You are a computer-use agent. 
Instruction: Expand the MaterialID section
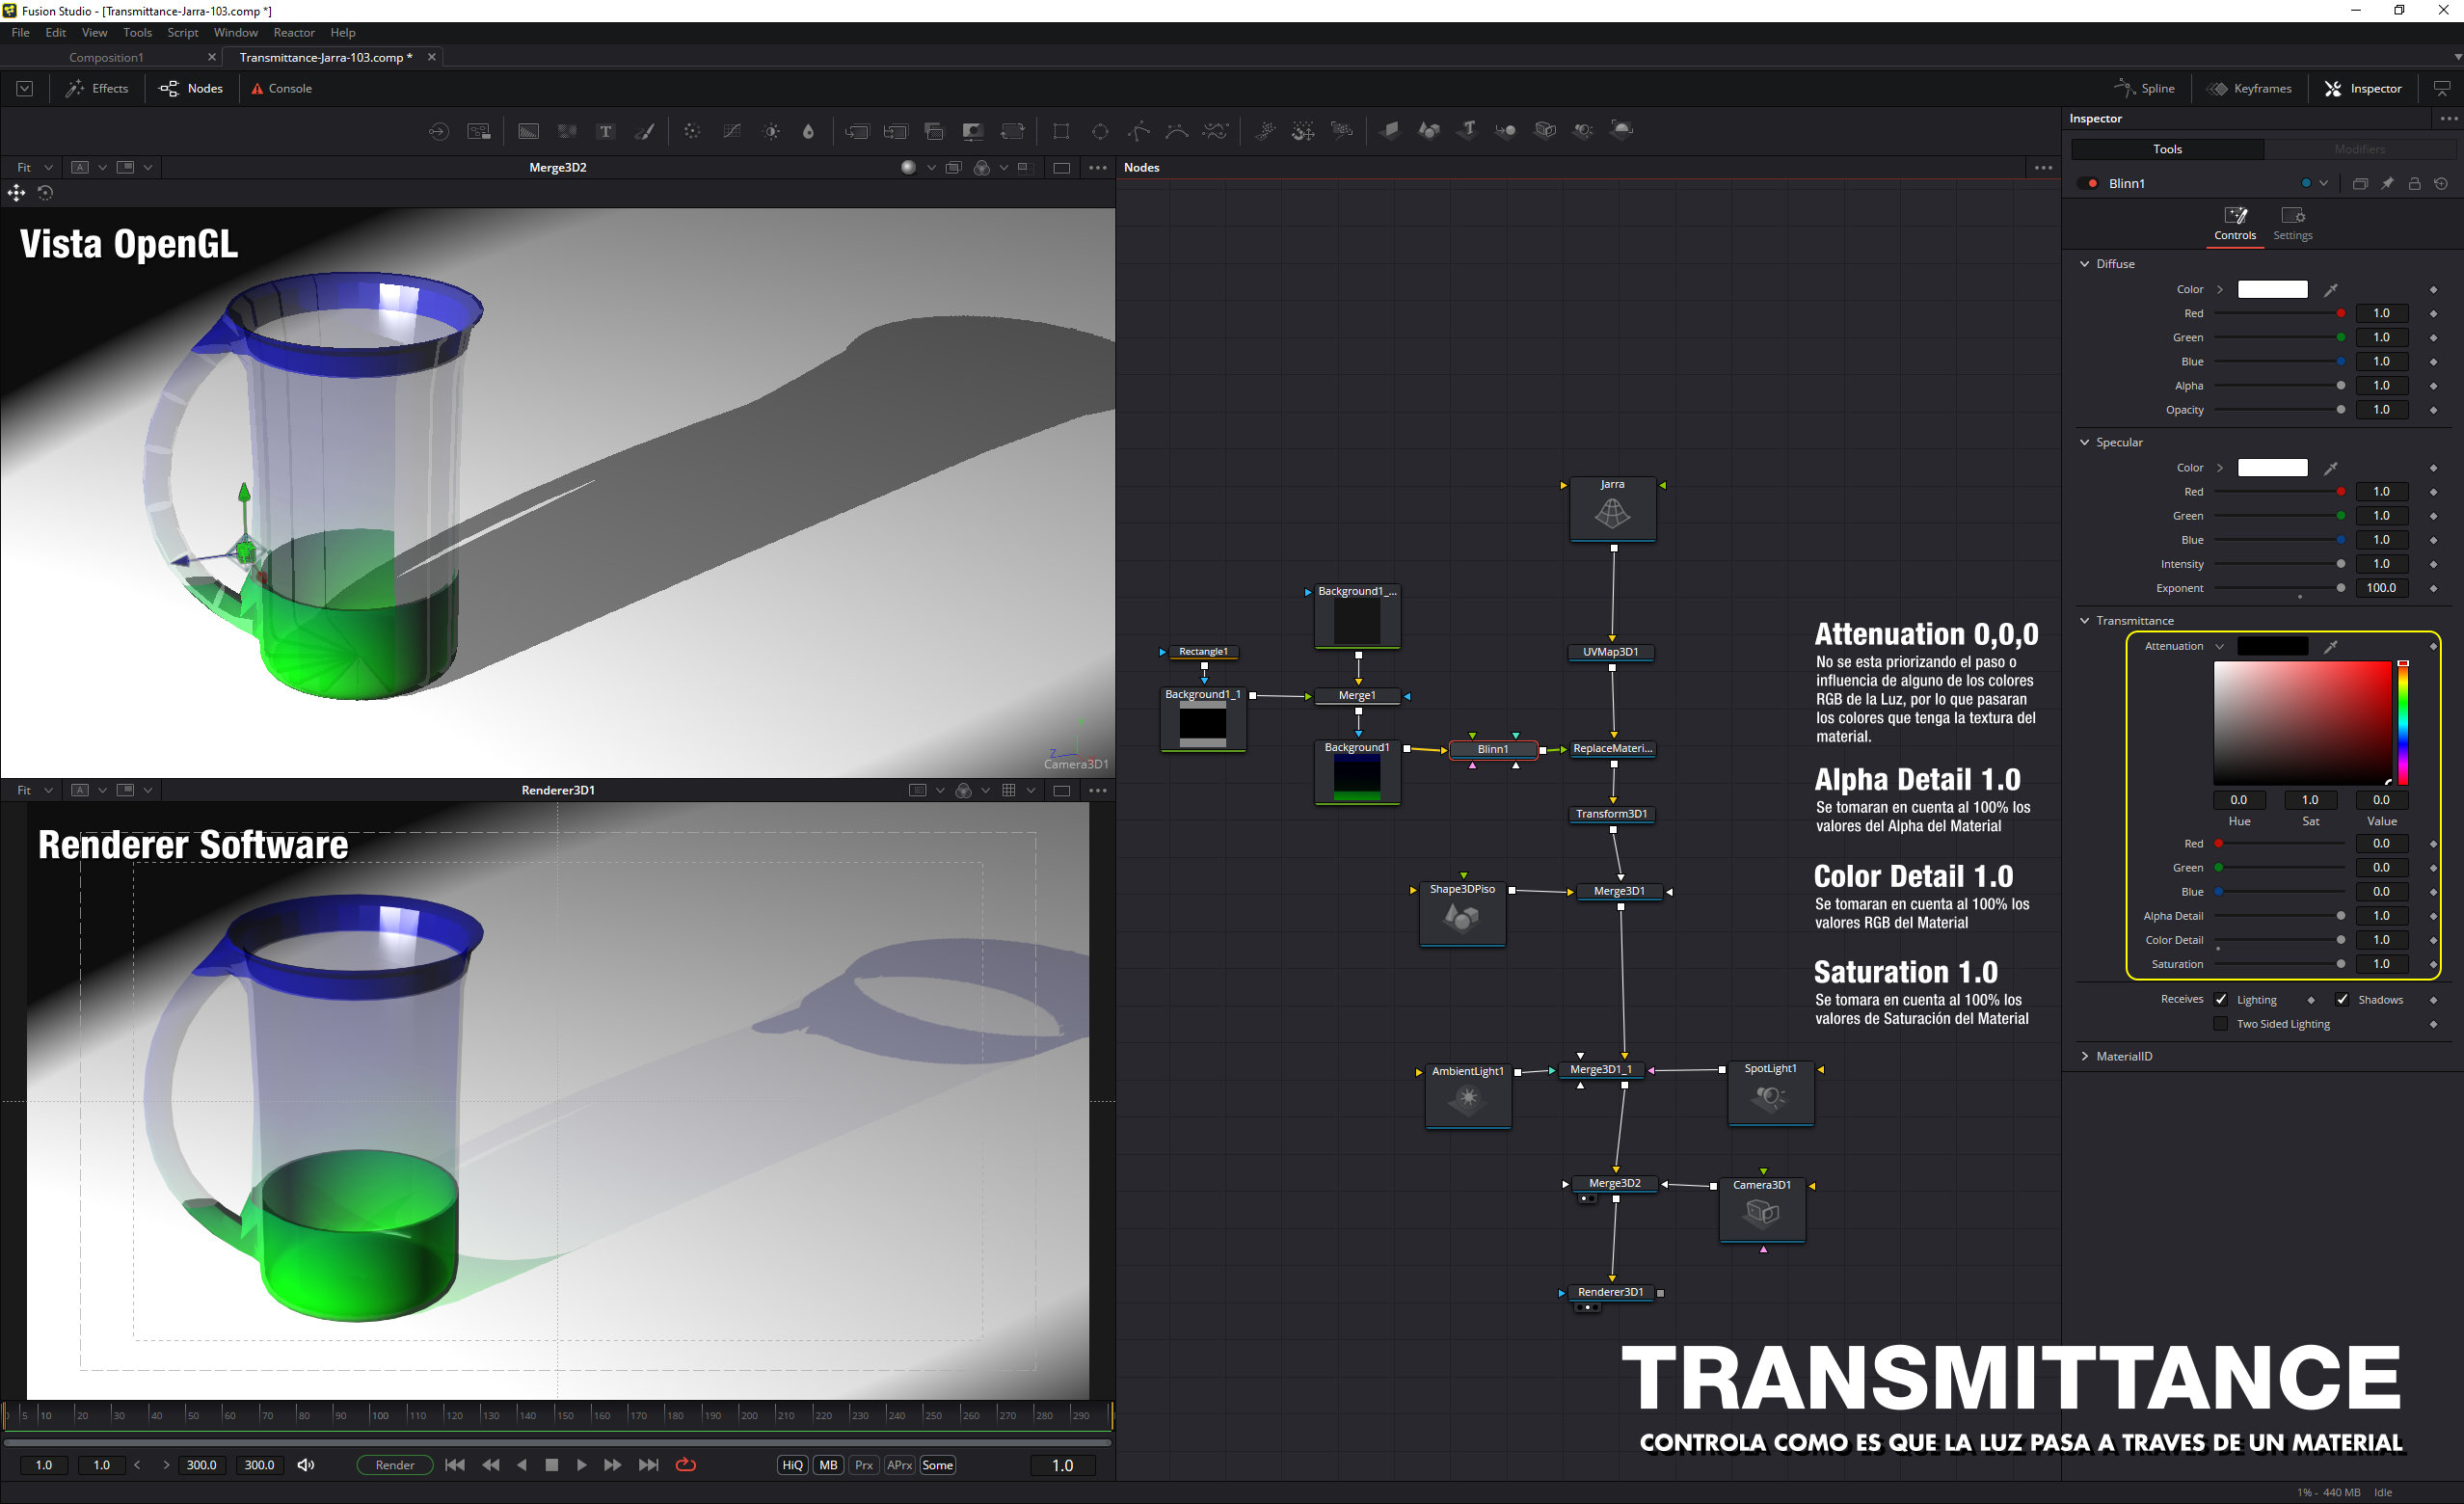coord(2085,1056)
